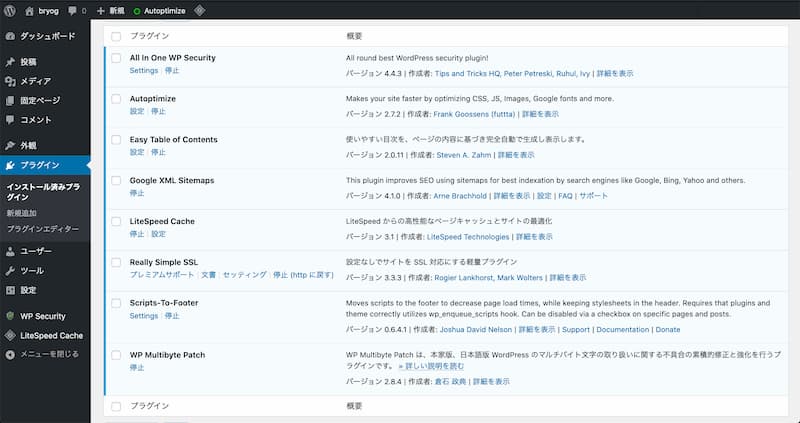Click the WP Security shield icon

[10, 316]
